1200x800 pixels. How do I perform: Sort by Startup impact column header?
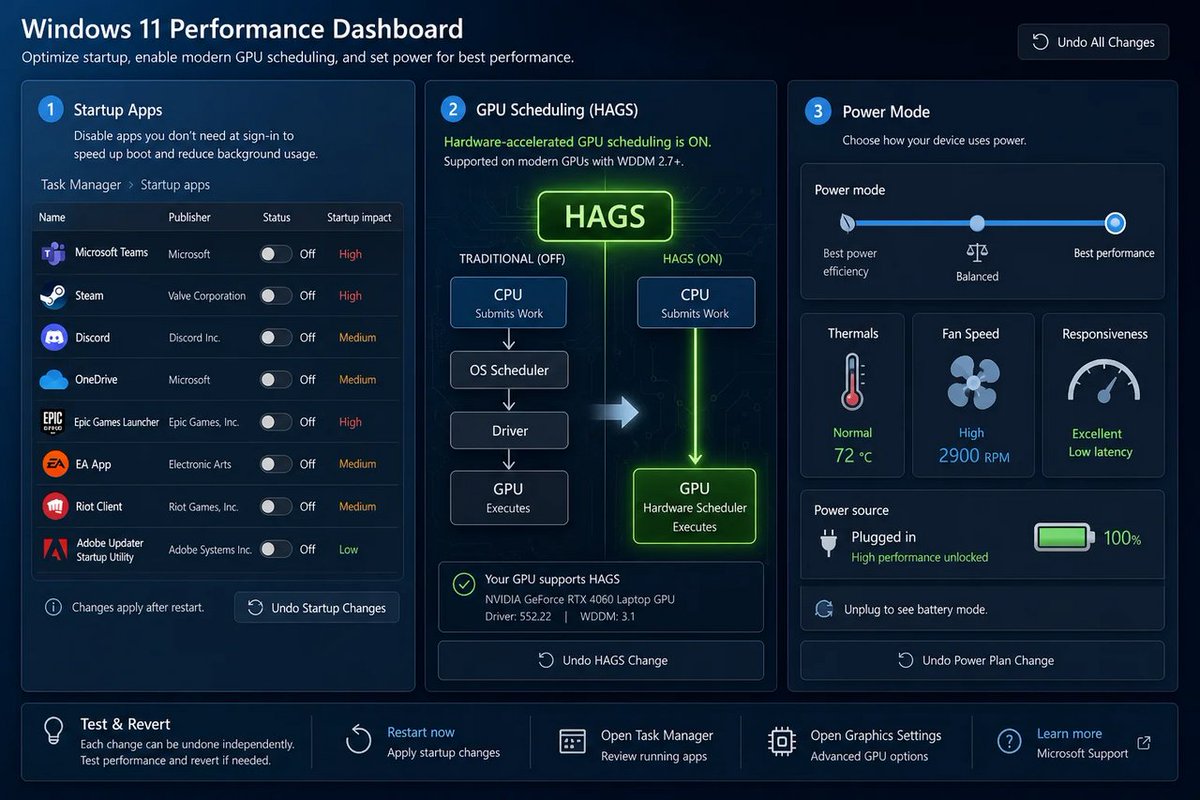(x=359, y=217)
